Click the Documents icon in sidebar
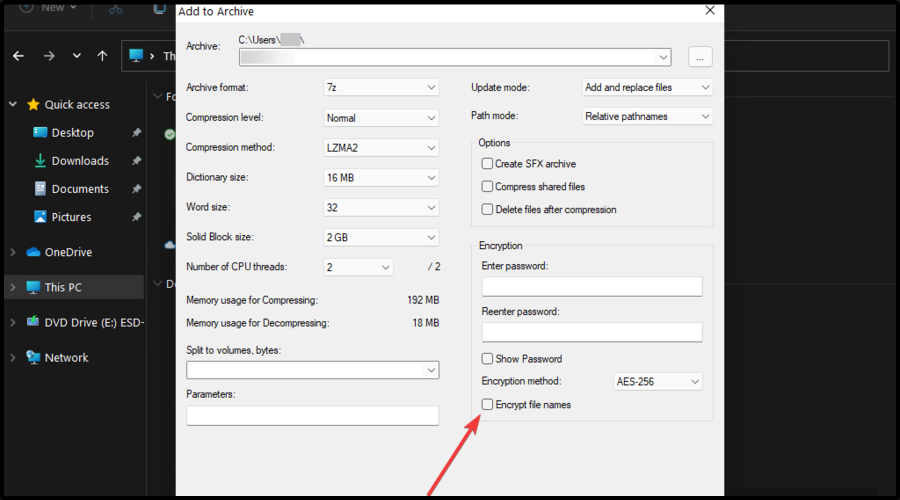900x500 pixels. (40, 189)
